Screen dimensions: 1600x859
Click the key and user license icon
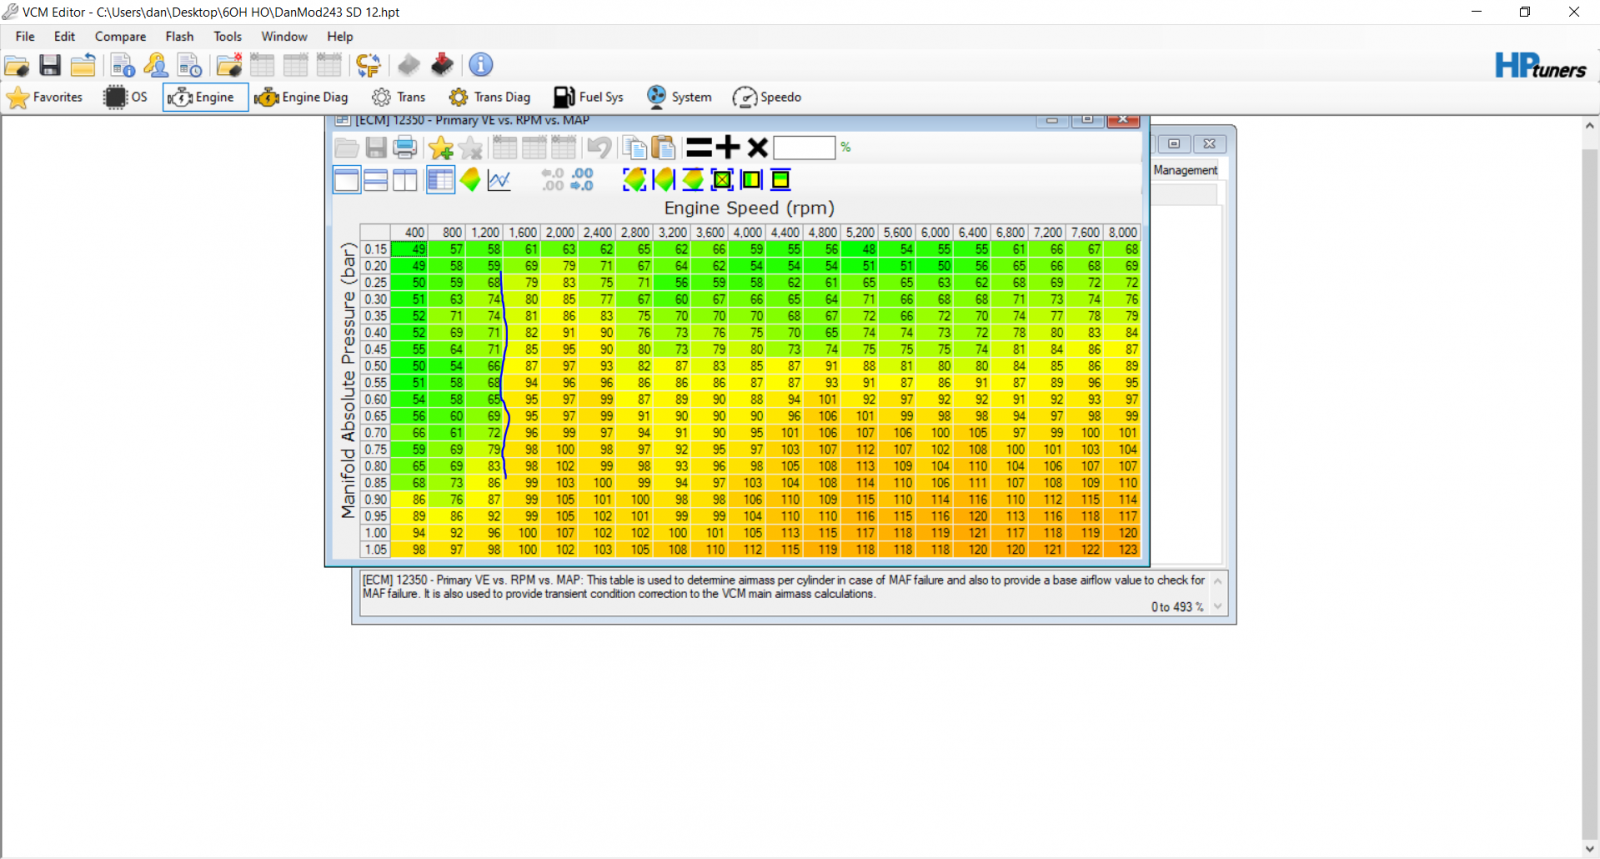(156, 66)
